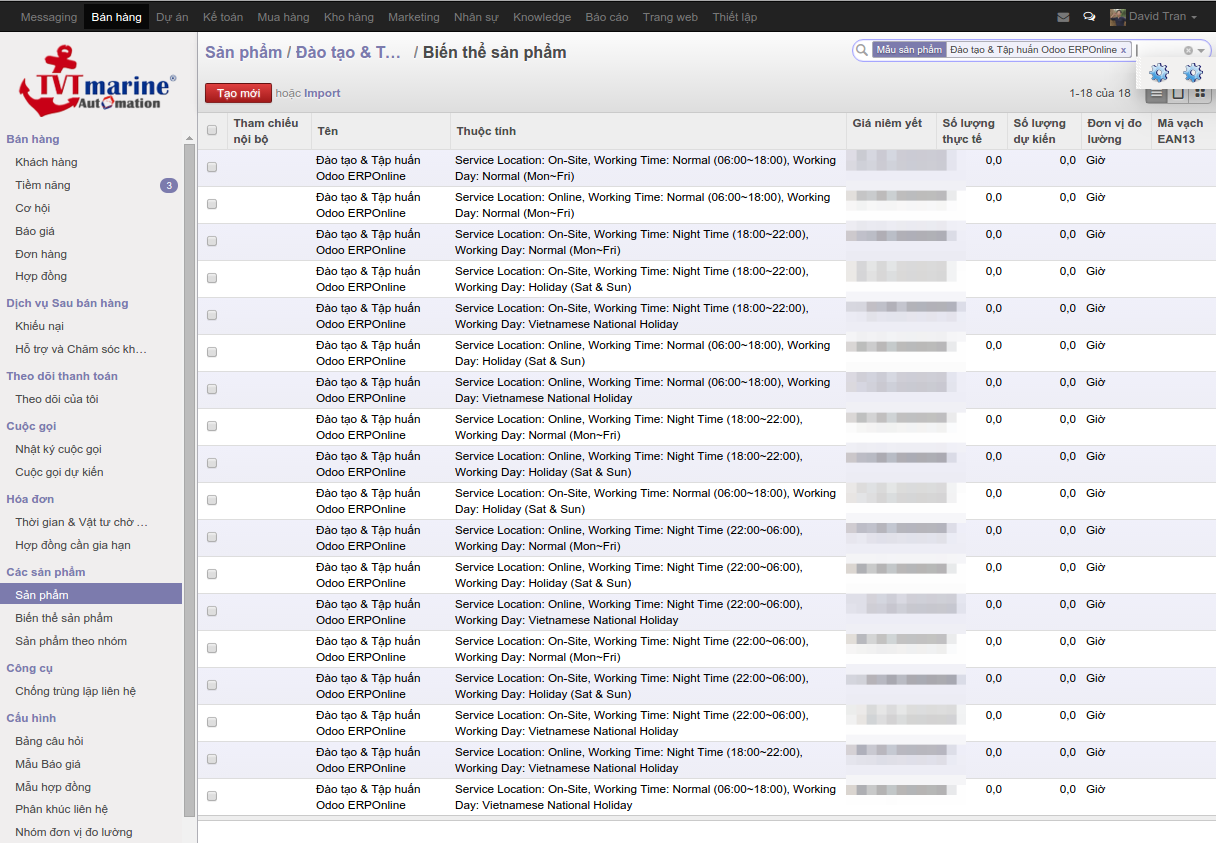1216x843 pixels.
Task: Open Theo dõi của tôi in the sidebar
Action: pyautogui.click(x=57, y=399)
